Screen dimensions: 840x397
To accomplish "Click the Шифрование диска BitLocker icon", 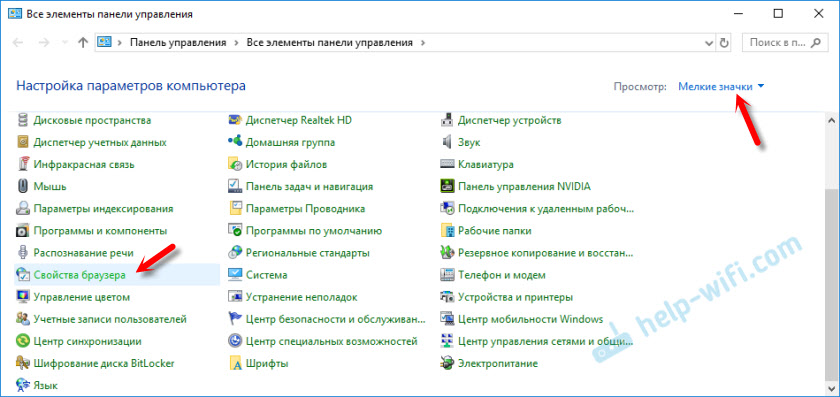I will tap(22, 363).
